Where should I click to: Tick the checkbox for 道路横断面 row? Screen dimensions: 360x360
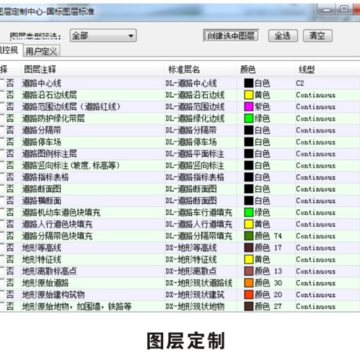(x=2, y=201)
